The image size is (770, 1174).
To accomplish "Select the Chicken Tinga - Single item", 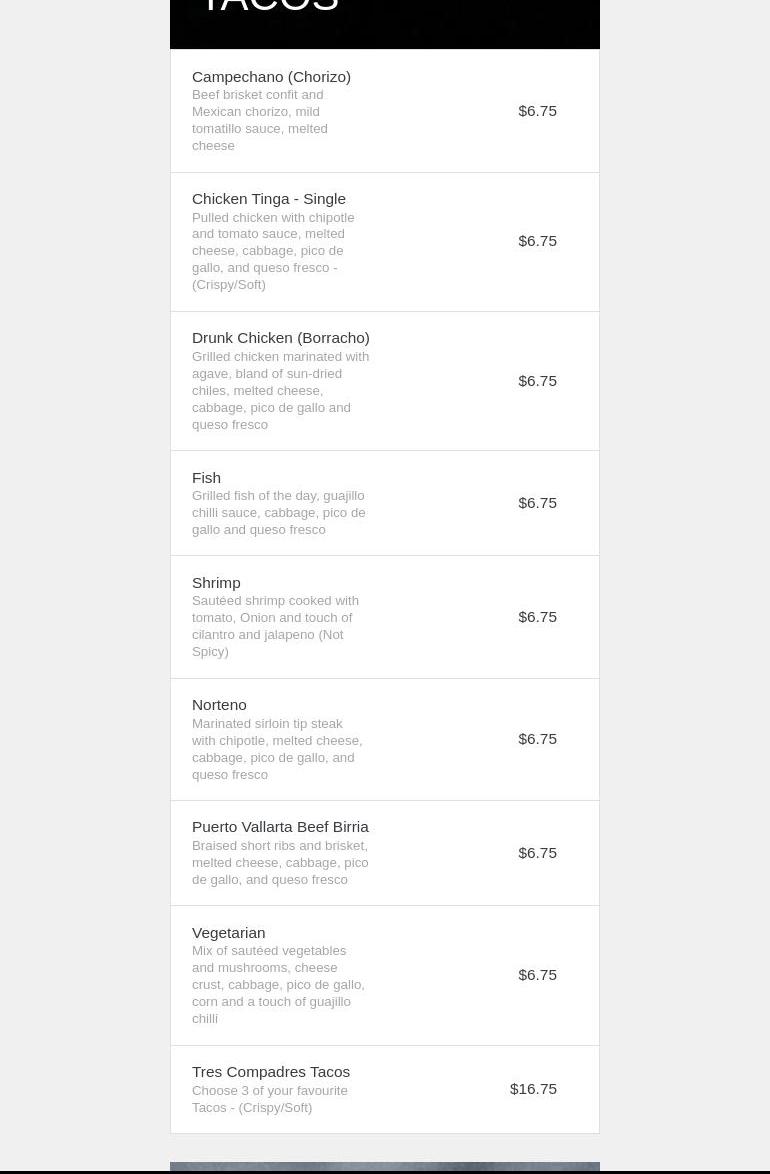I will click(x=268, y=199).
